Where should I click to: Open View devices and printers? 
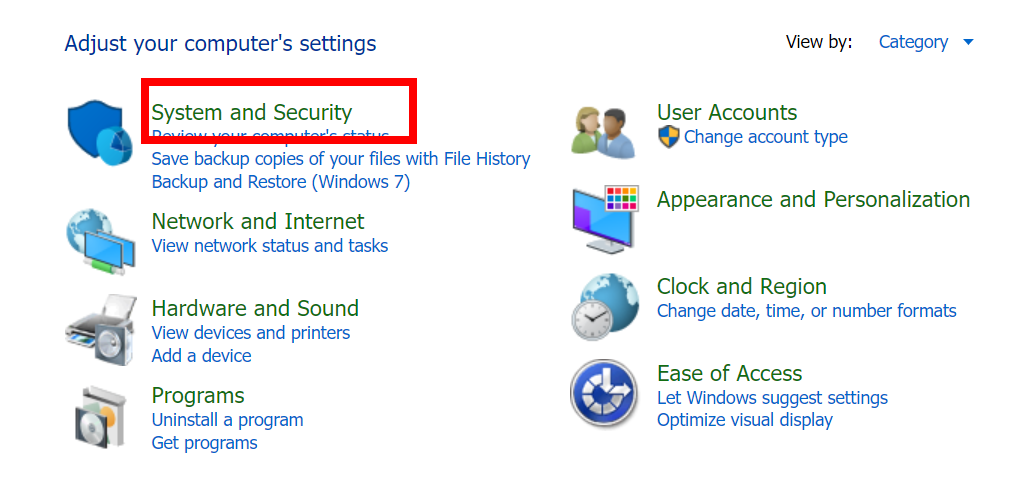click(x=250, y=333)
